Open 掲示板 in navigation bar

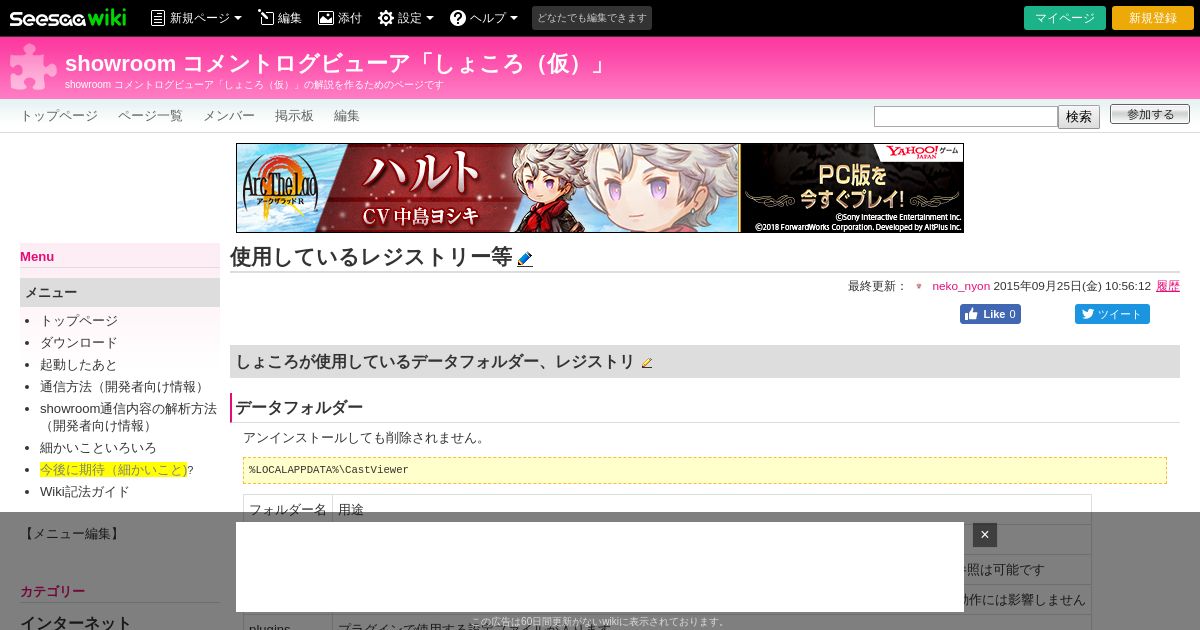(294, 116)
